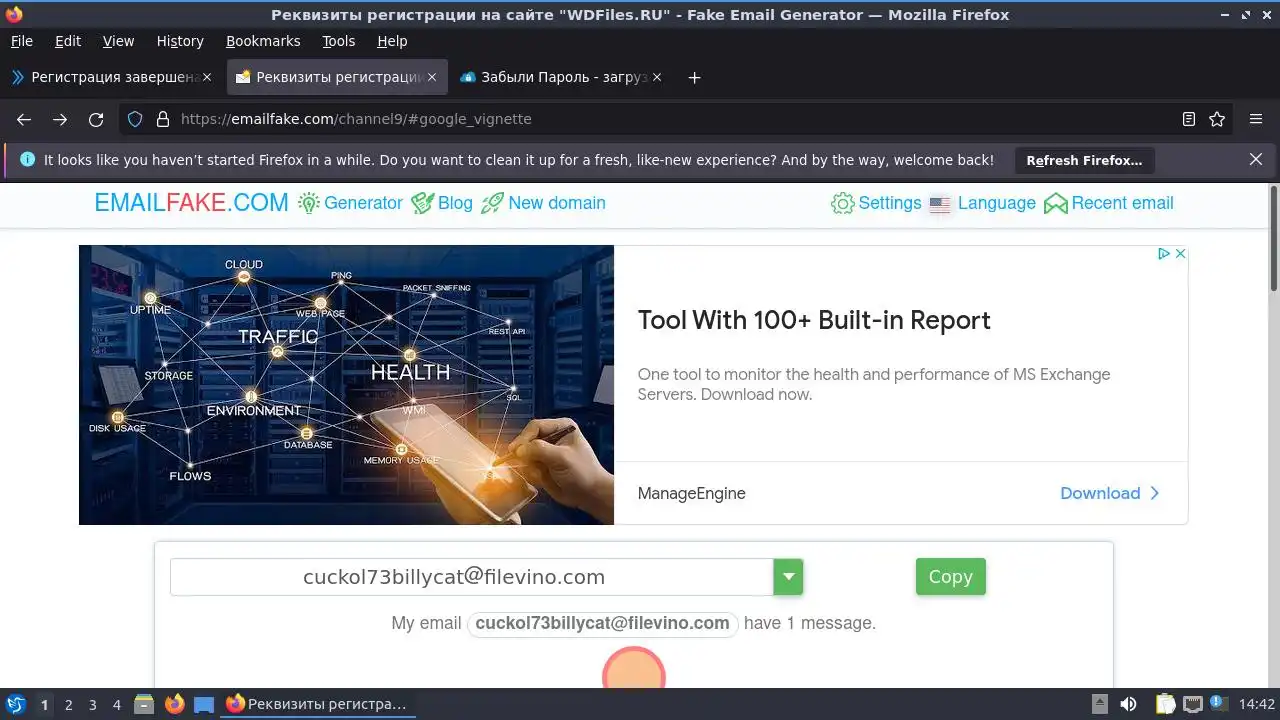Close the ManageEngine ad with X

[1180, 254]
